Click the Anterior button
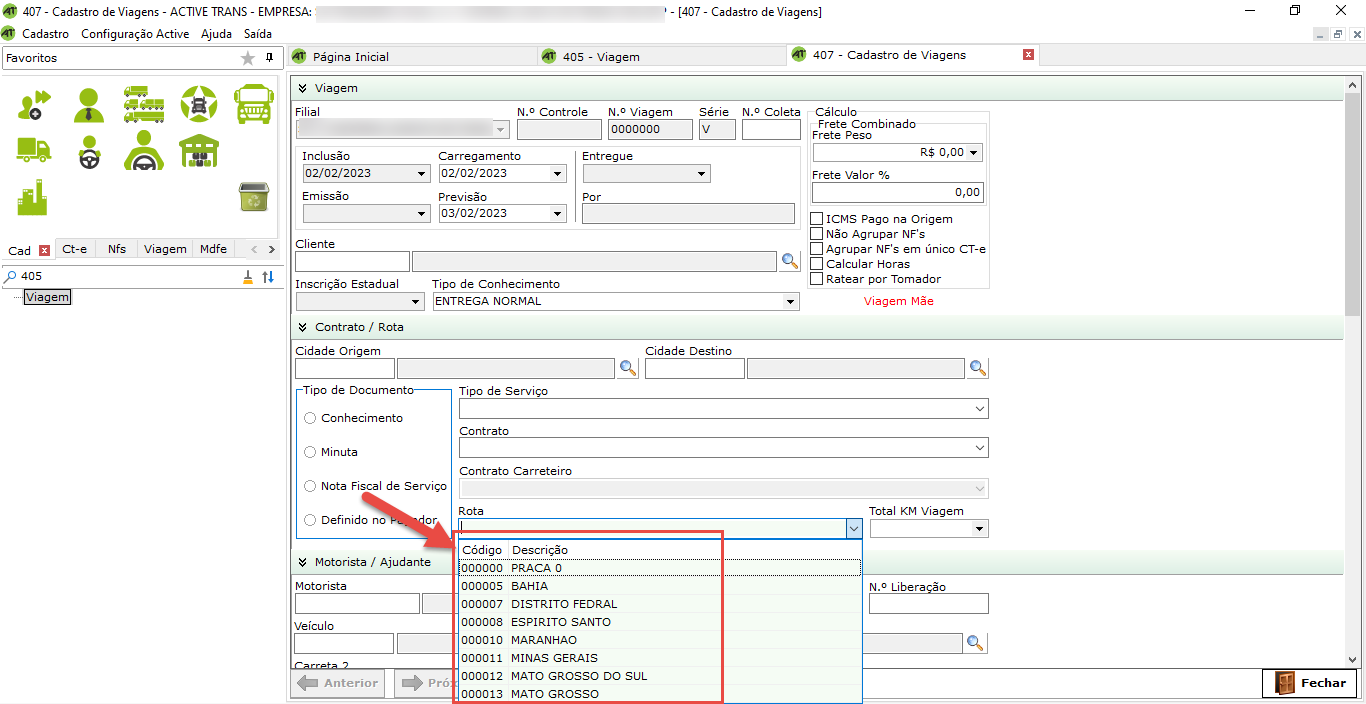1366x704 pixels. pos(339,683)
